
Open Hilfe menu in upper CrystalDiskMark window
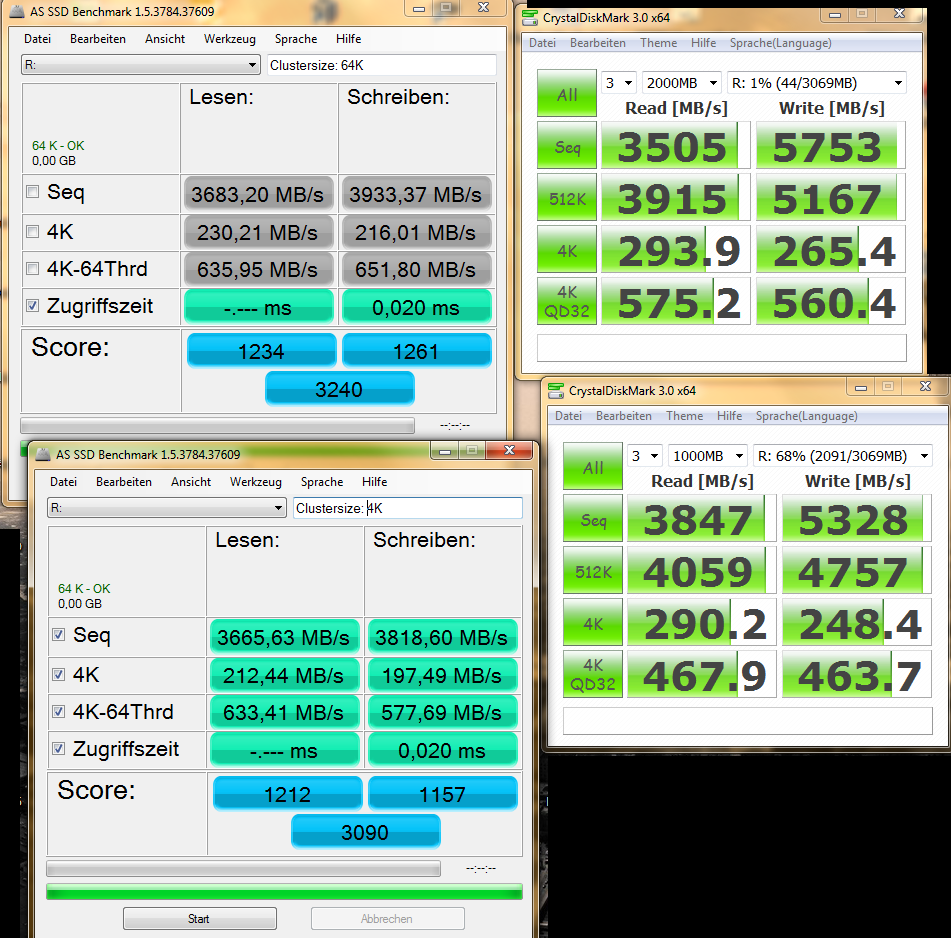[703, 43]
